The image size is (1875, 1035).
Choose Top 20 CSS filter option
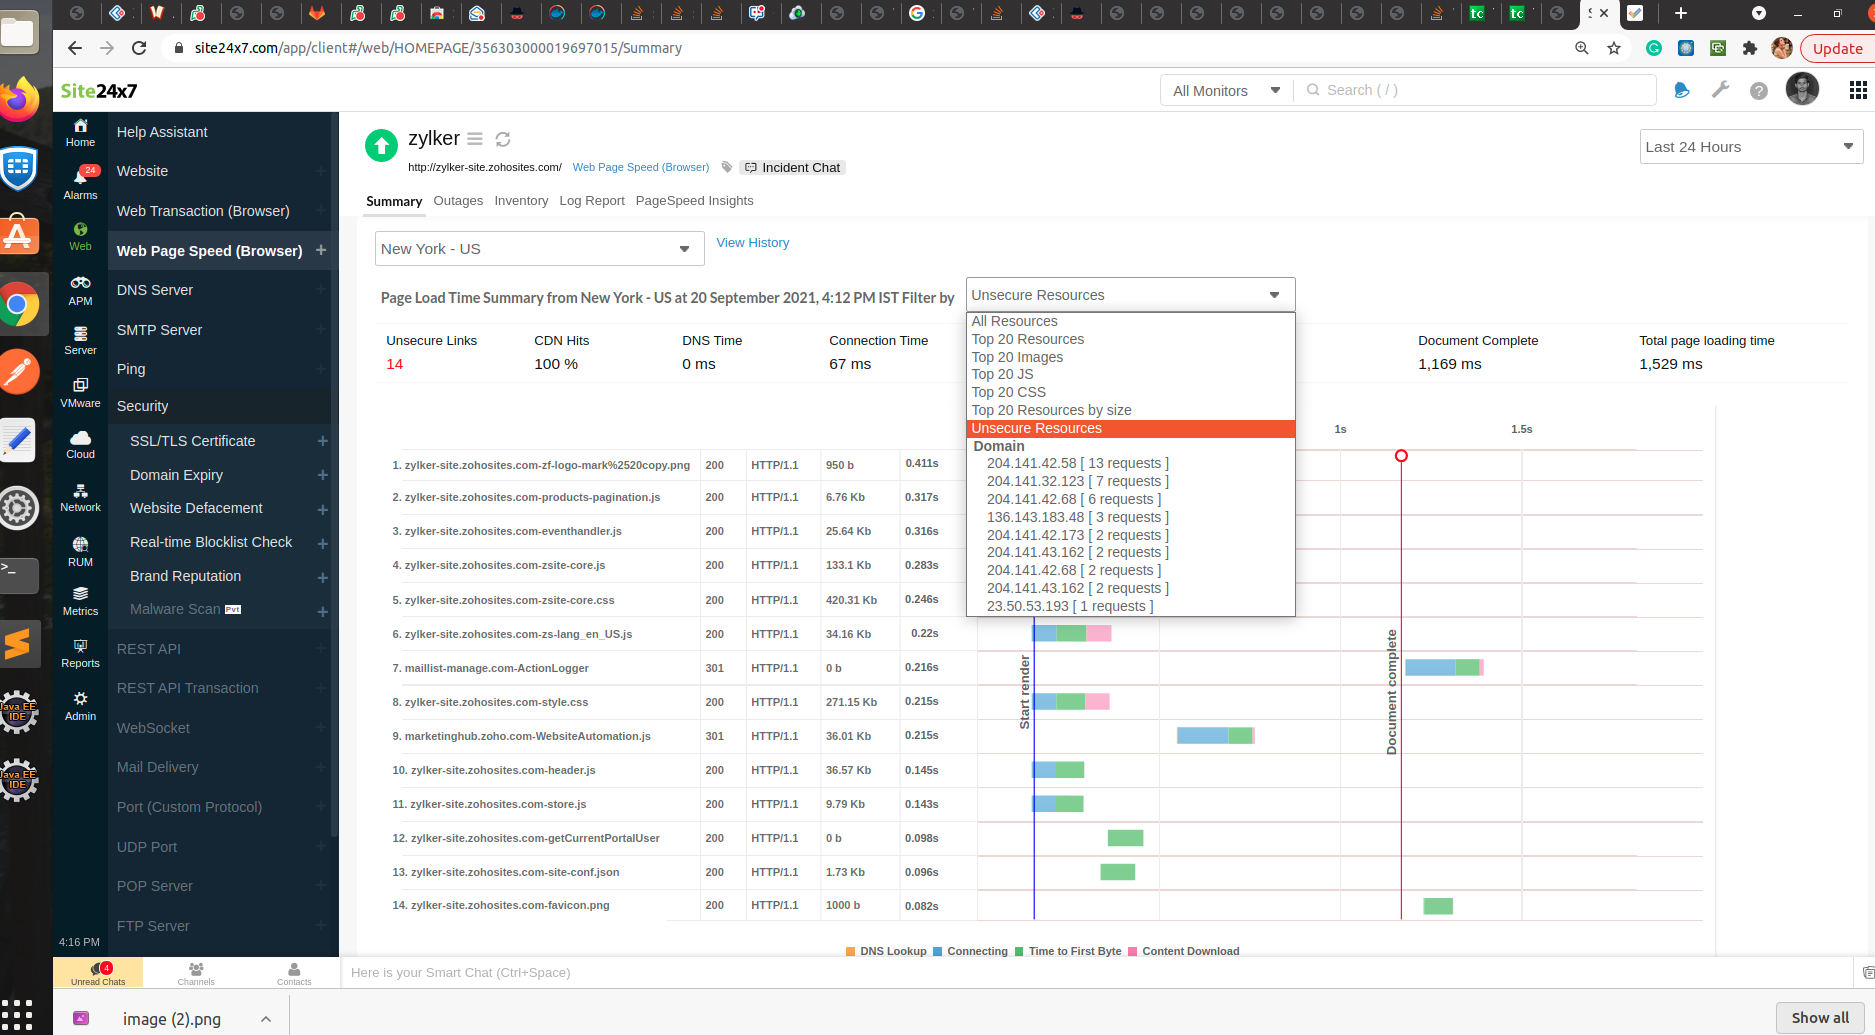coord(1130,392)
